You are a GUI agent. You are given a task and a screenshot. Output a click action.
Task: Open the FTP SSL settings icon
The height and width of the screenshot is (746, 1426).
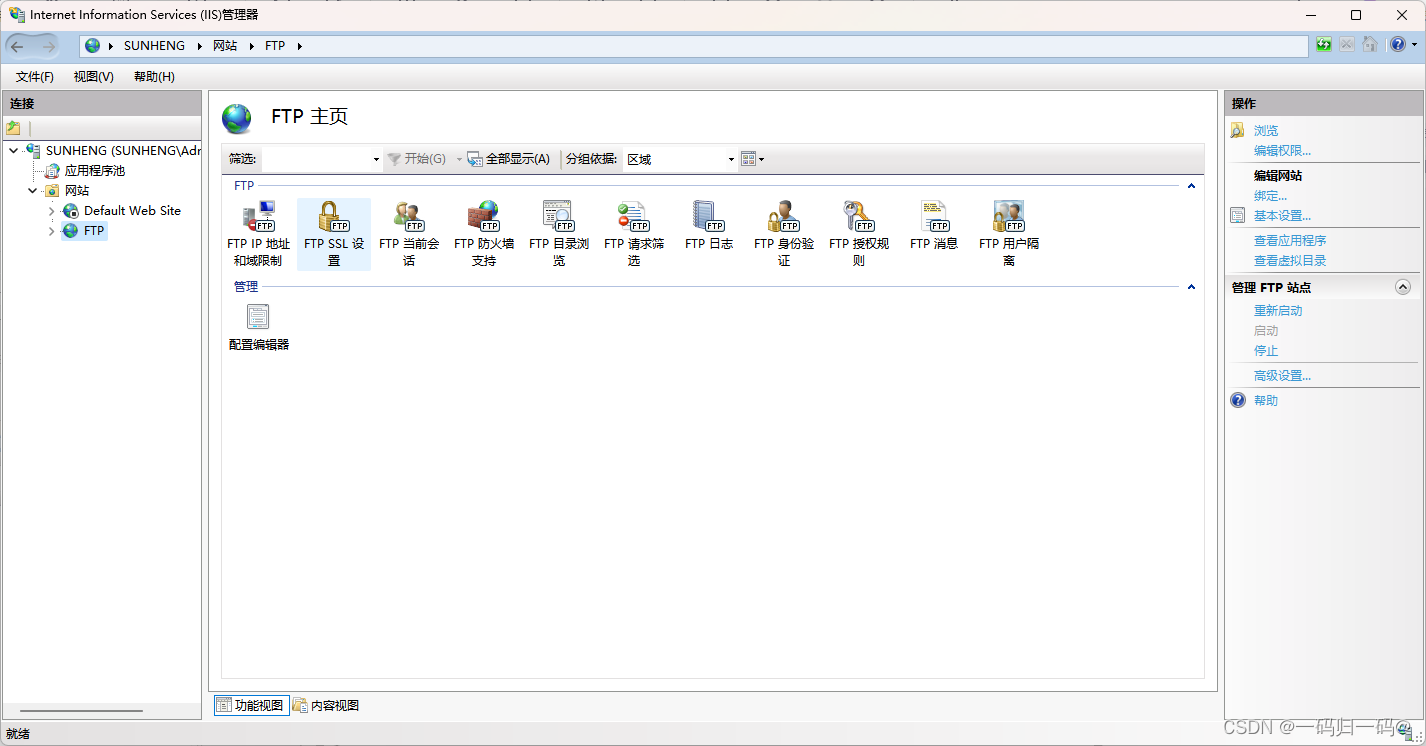[334, 234]
